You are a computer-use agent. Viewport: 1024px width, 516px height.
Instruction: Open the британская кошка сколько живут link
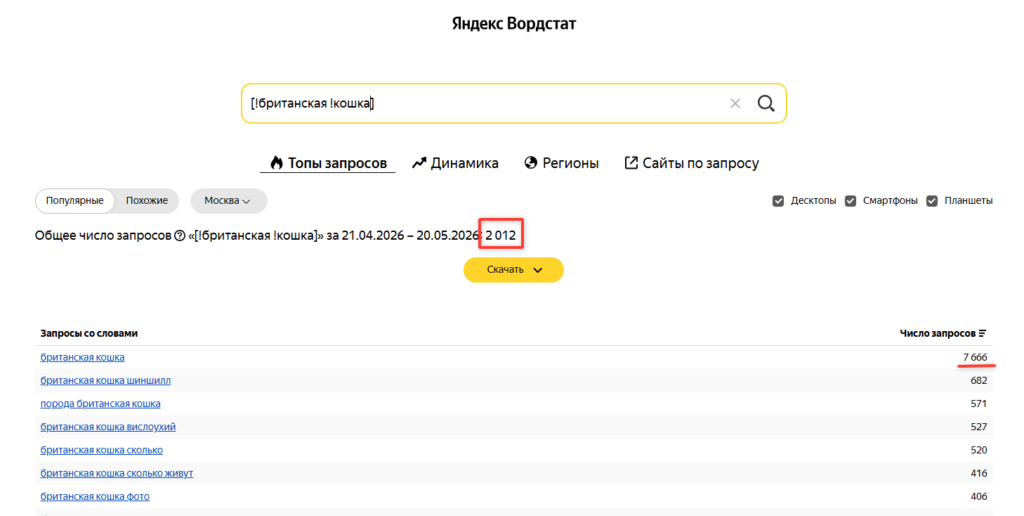tap(116, 473)
